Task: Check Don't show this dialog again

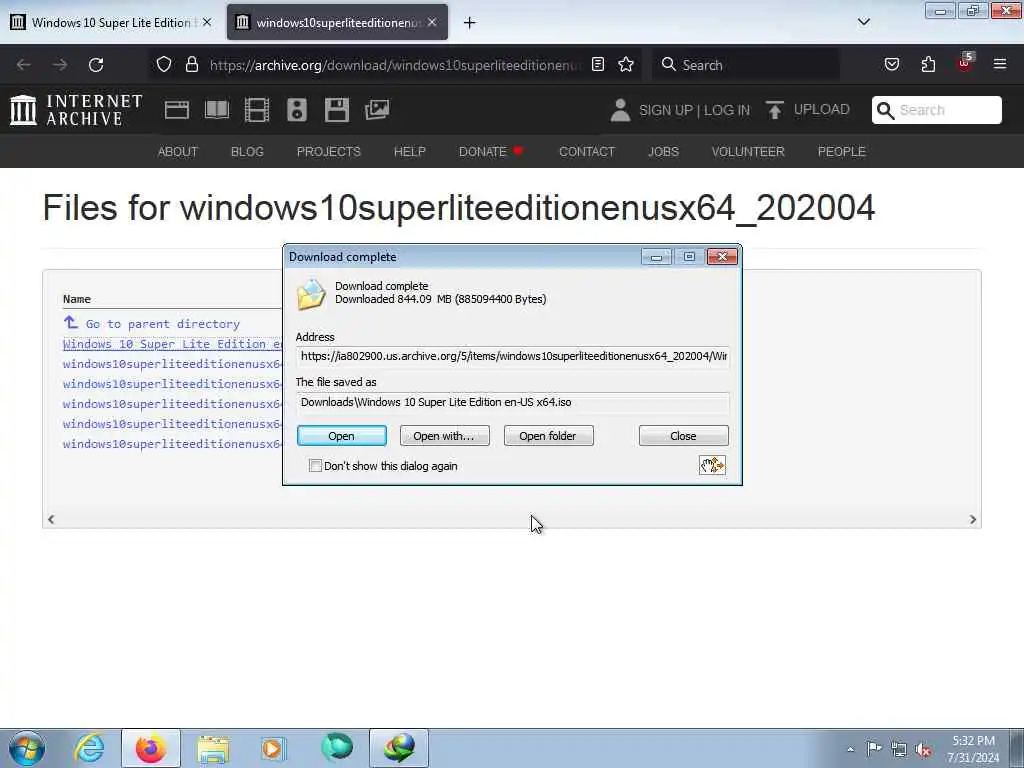Action: [315, 466]
